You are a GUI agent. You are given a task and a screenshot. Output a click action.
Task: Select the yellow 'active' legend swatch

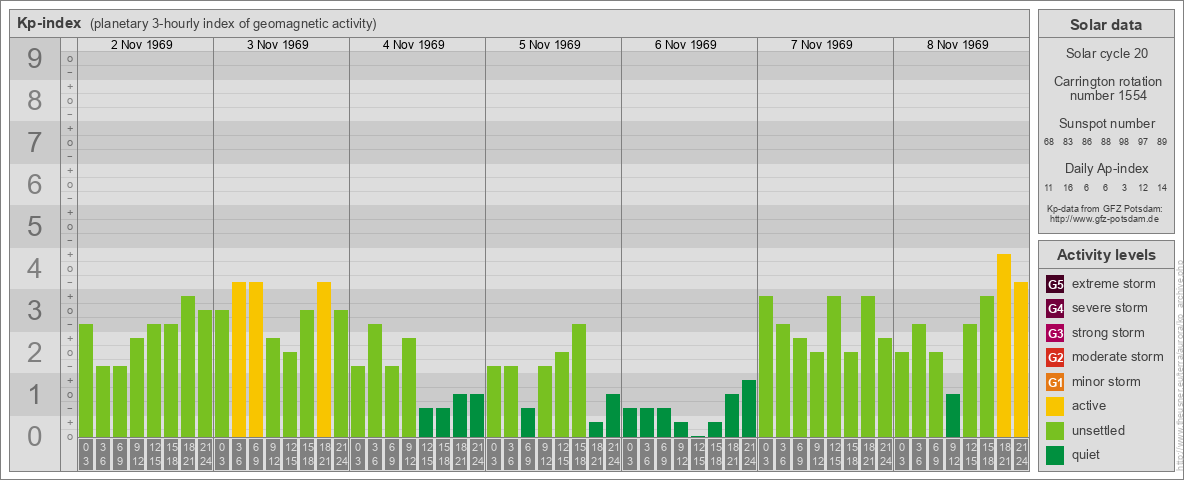coord(1055,406)
